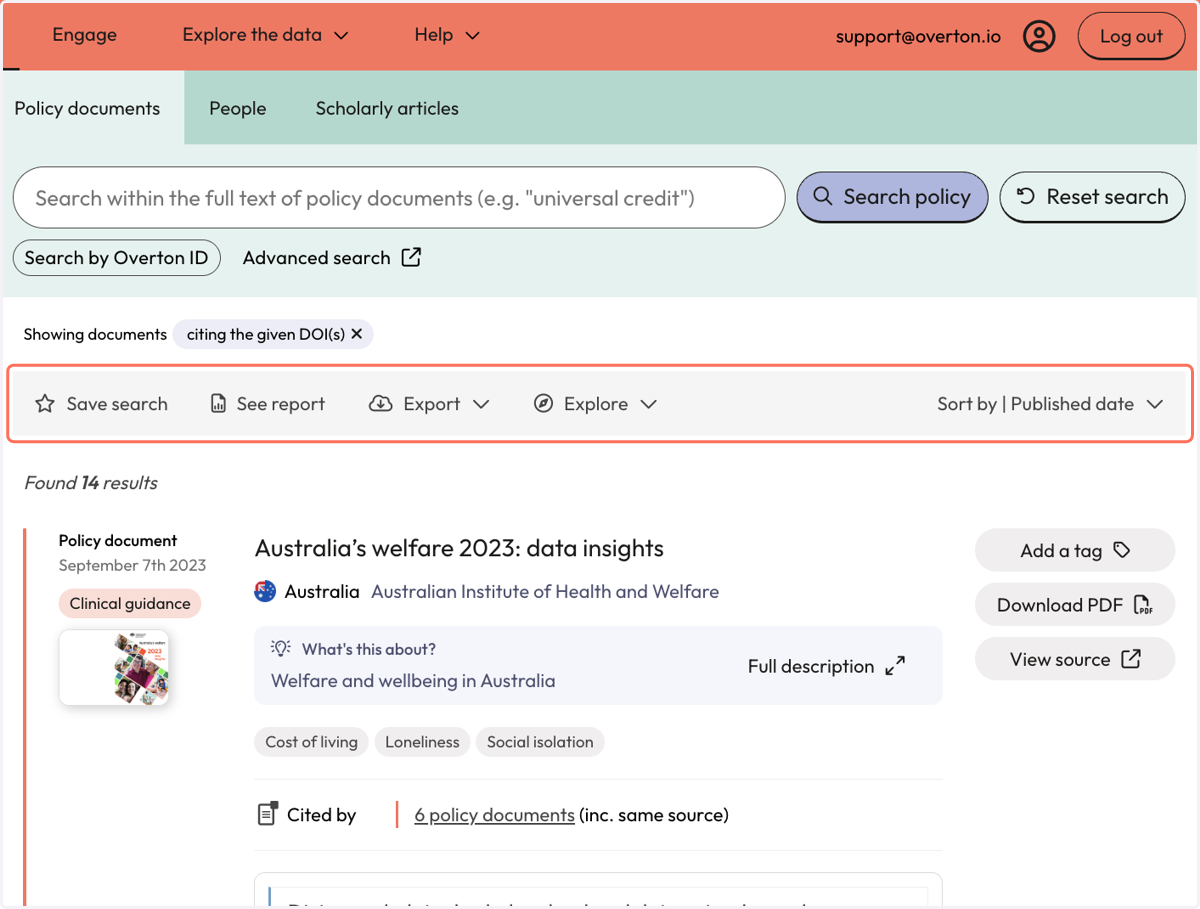
Task: Click the expand arrows icon beside Full description
Action: [895, 666]
